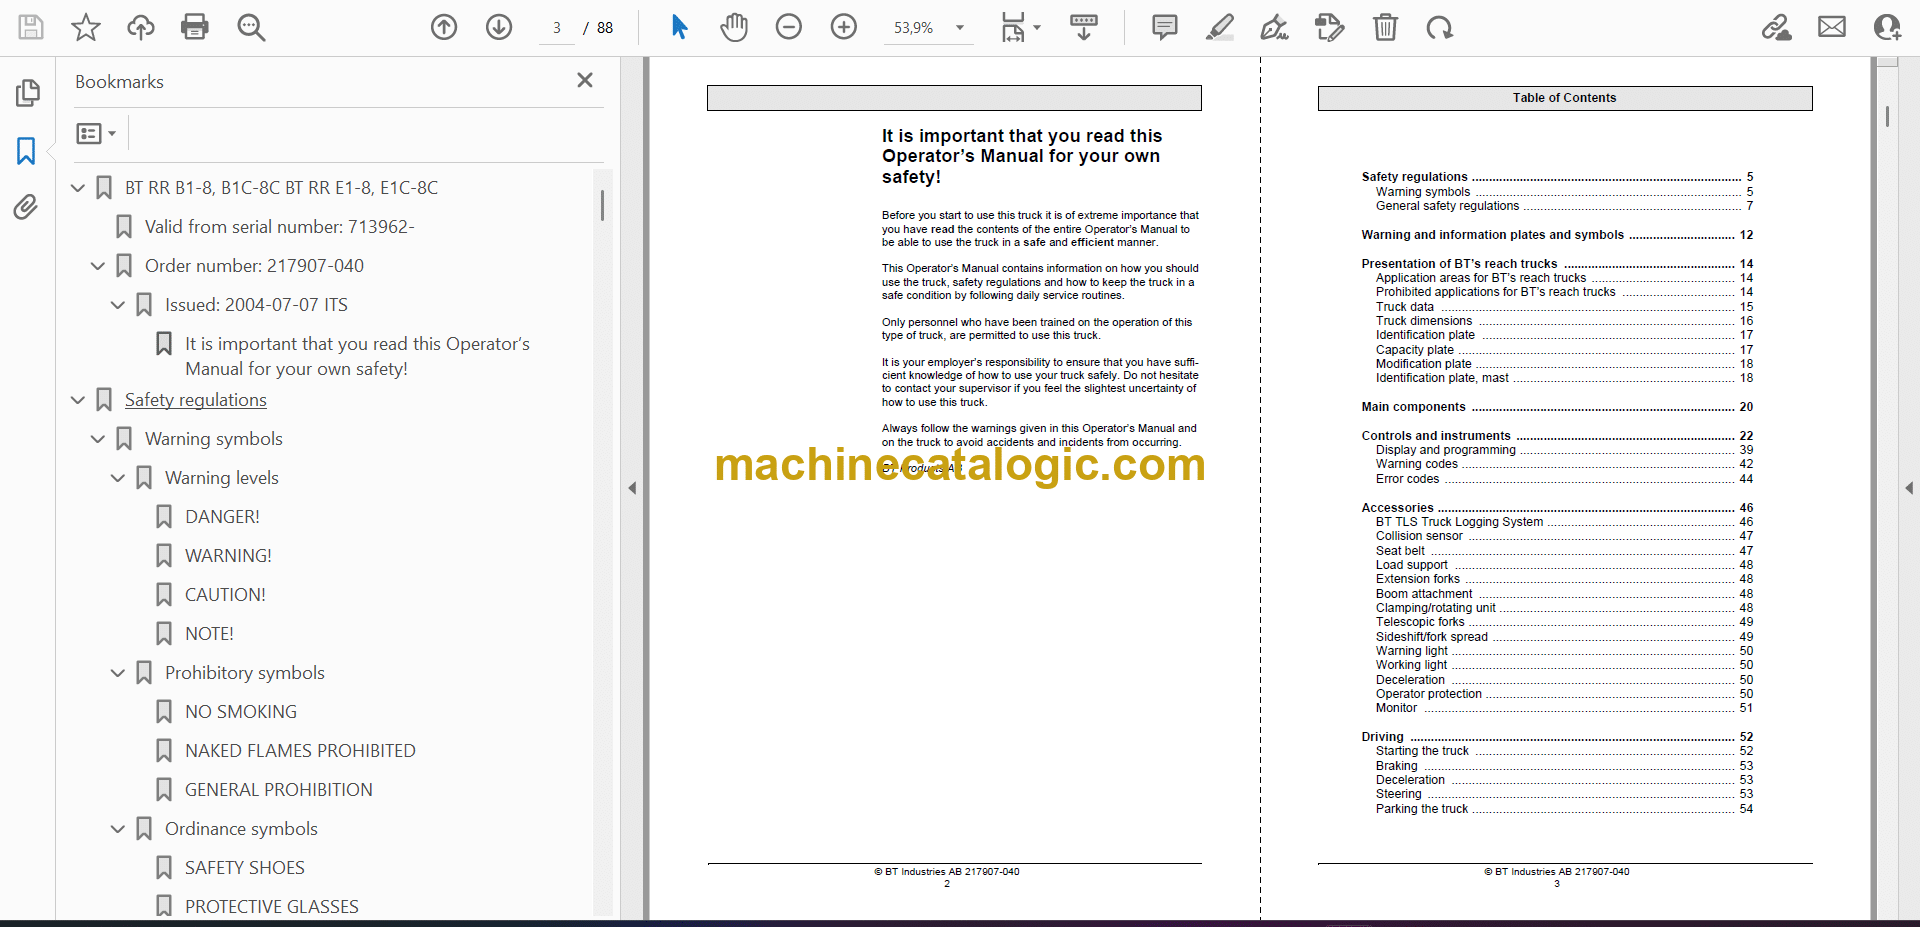The width and height of the screenshot is (1920, 927).
Task: Open the Fill & Sign tool
Action: click(1275, 27)
